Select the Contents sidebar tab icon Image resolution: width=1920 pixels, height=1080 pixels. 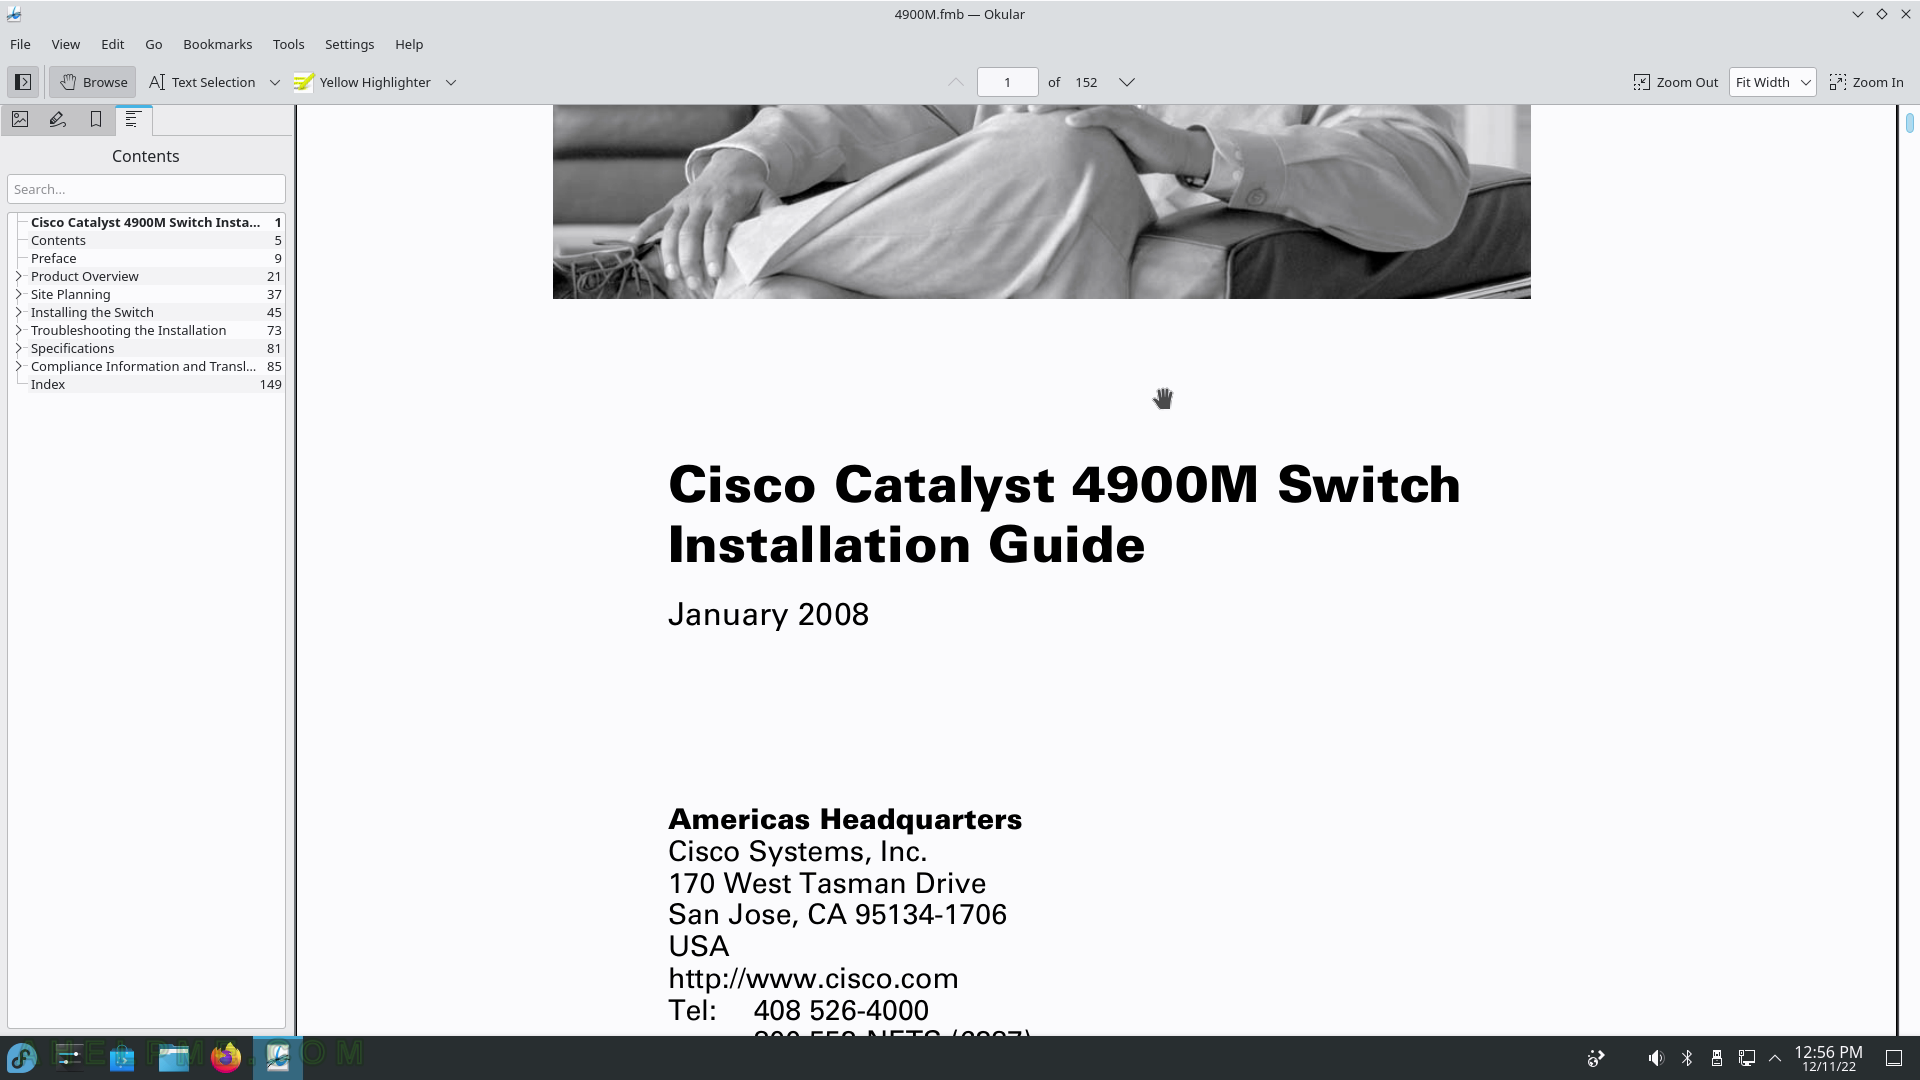[133, 119]
